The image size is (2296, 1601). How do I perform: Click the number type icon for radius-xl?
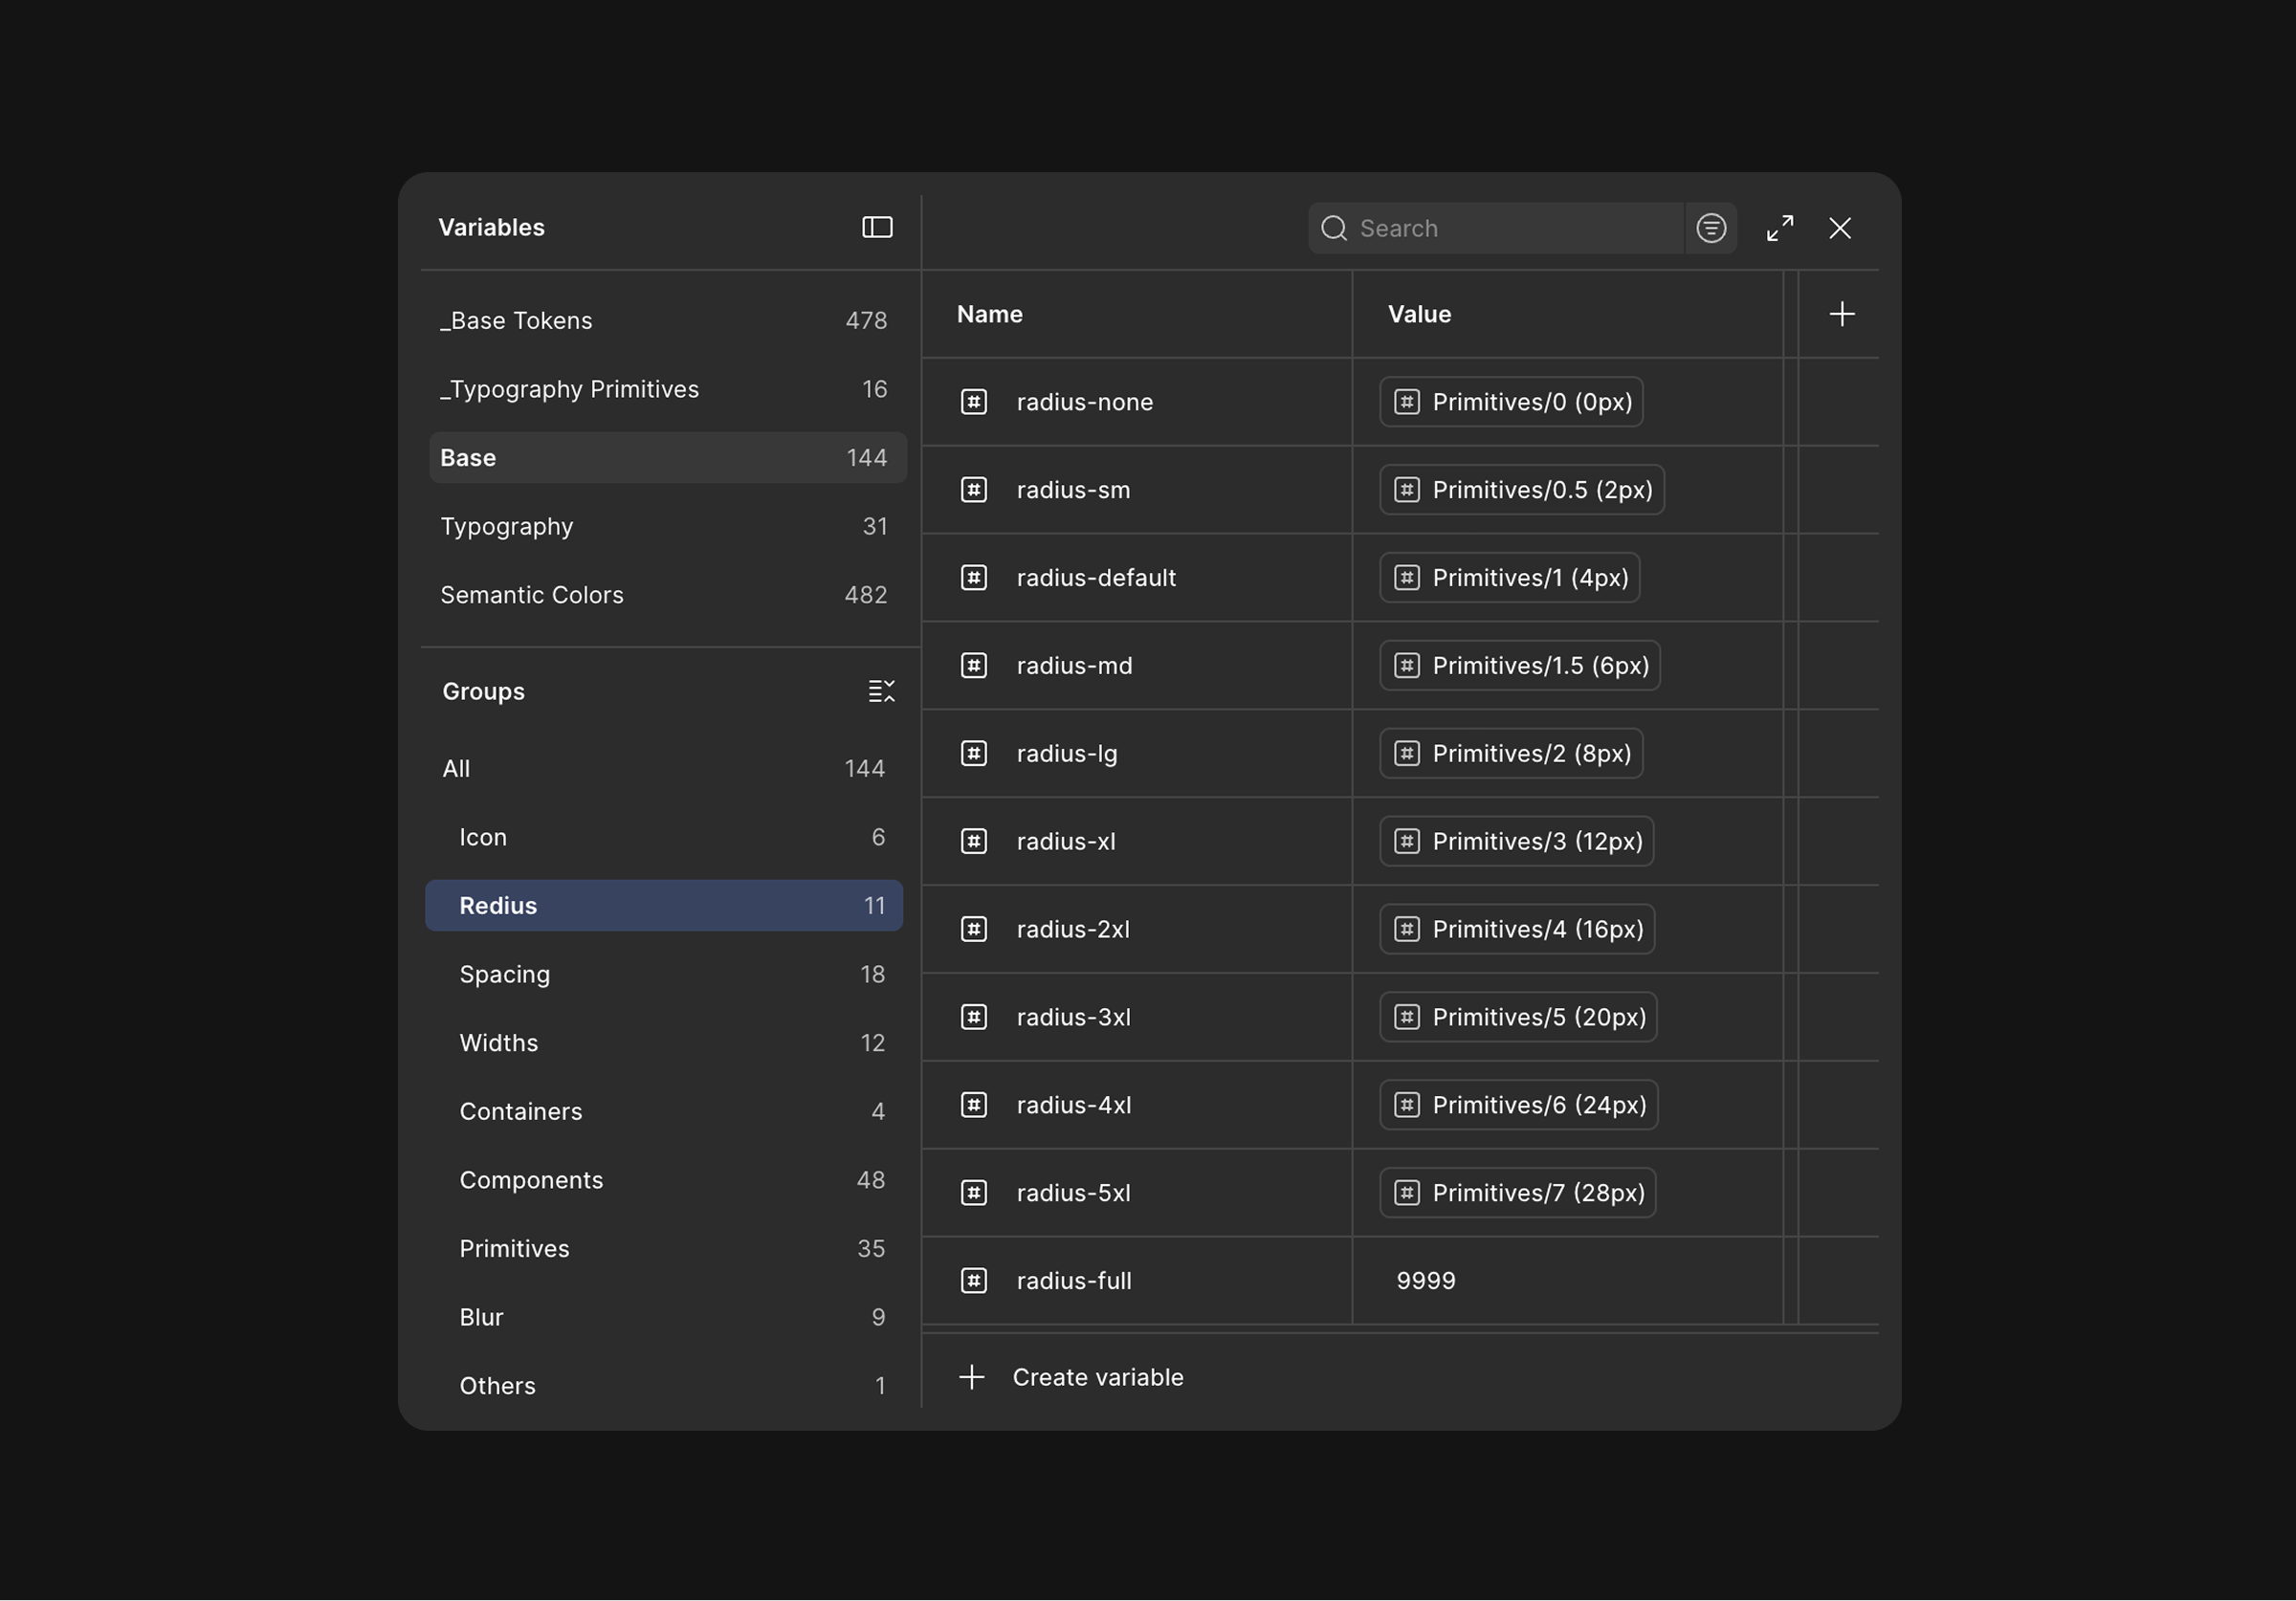(x=974, y=842)
